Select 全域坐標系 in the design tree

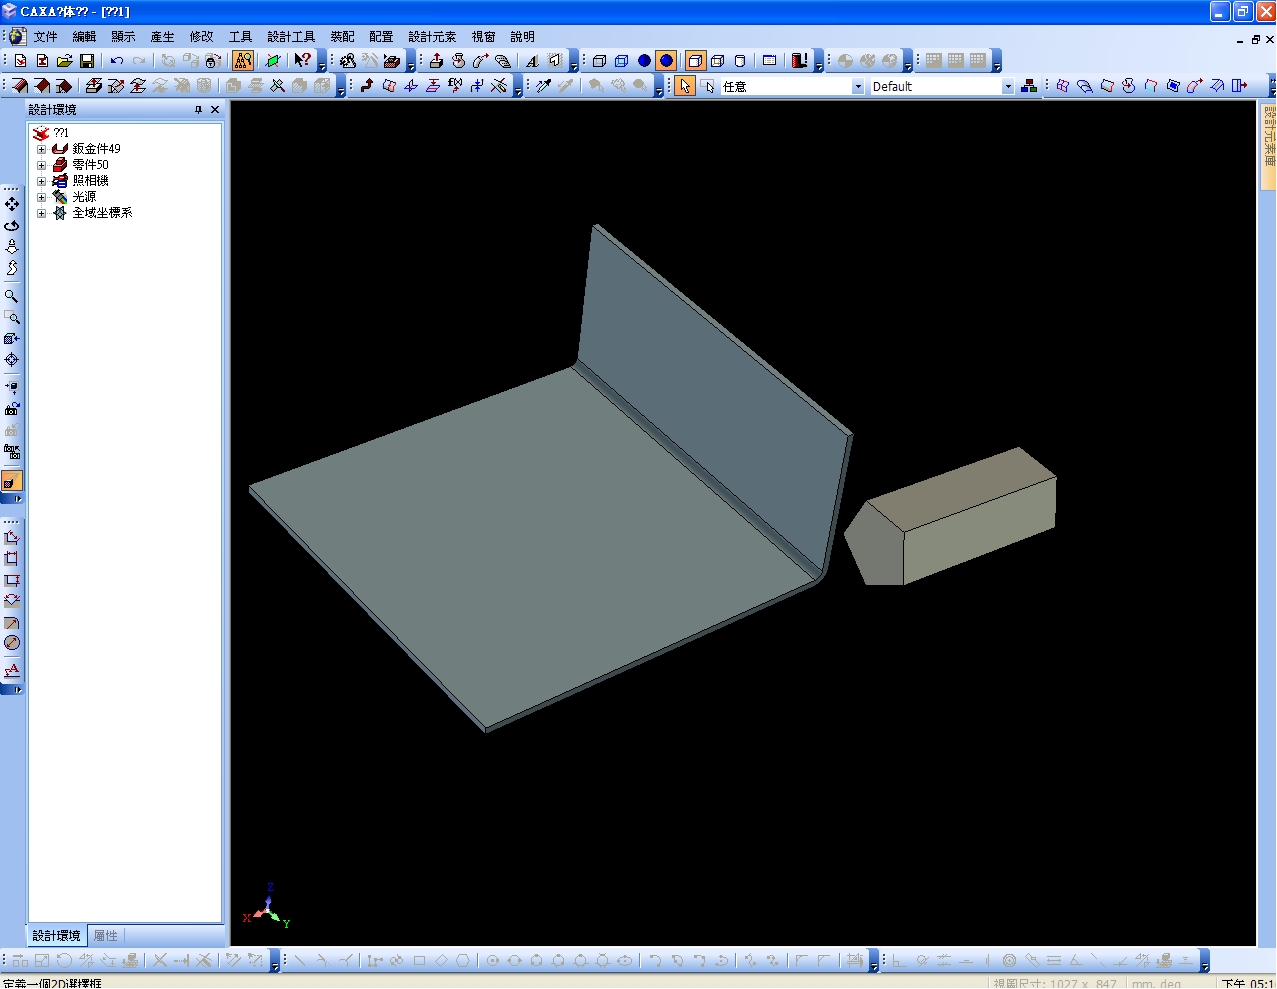[x=102, y=213]
